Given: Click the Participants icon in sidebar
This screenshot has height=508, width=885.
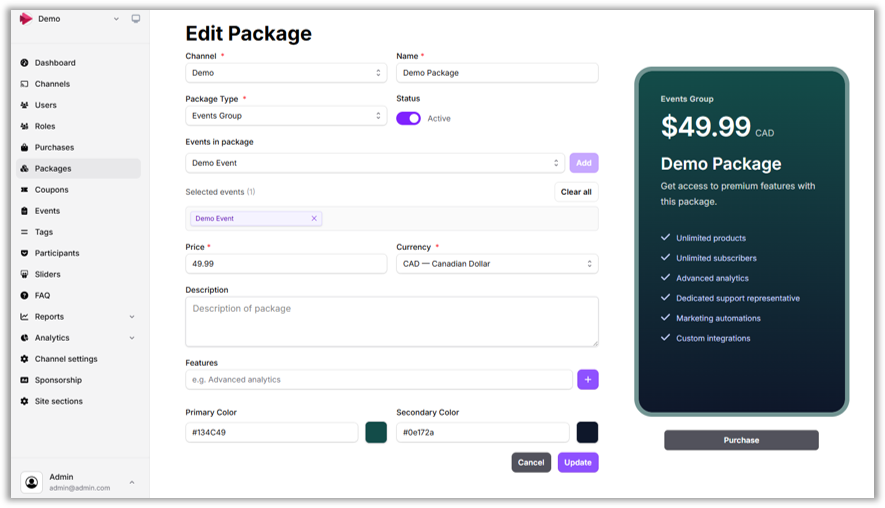Looking at the screenshot, I should pos(25,254).
